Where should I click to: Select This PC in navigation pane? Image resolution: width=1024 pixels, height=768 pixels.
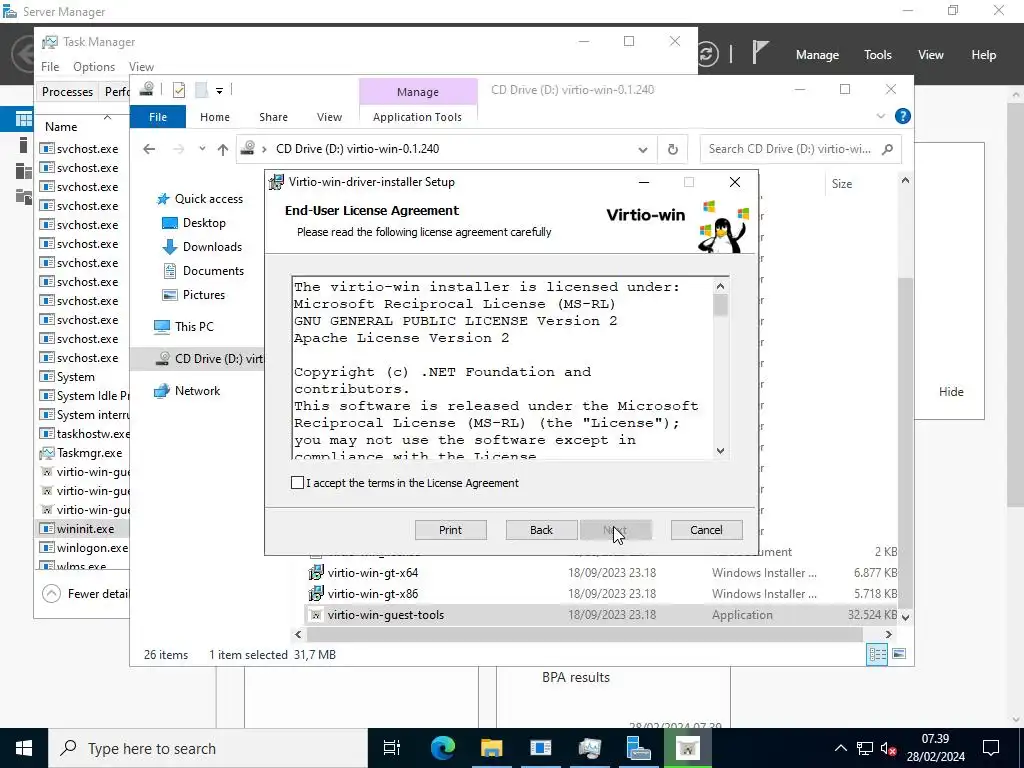click(x=184, y=327)
